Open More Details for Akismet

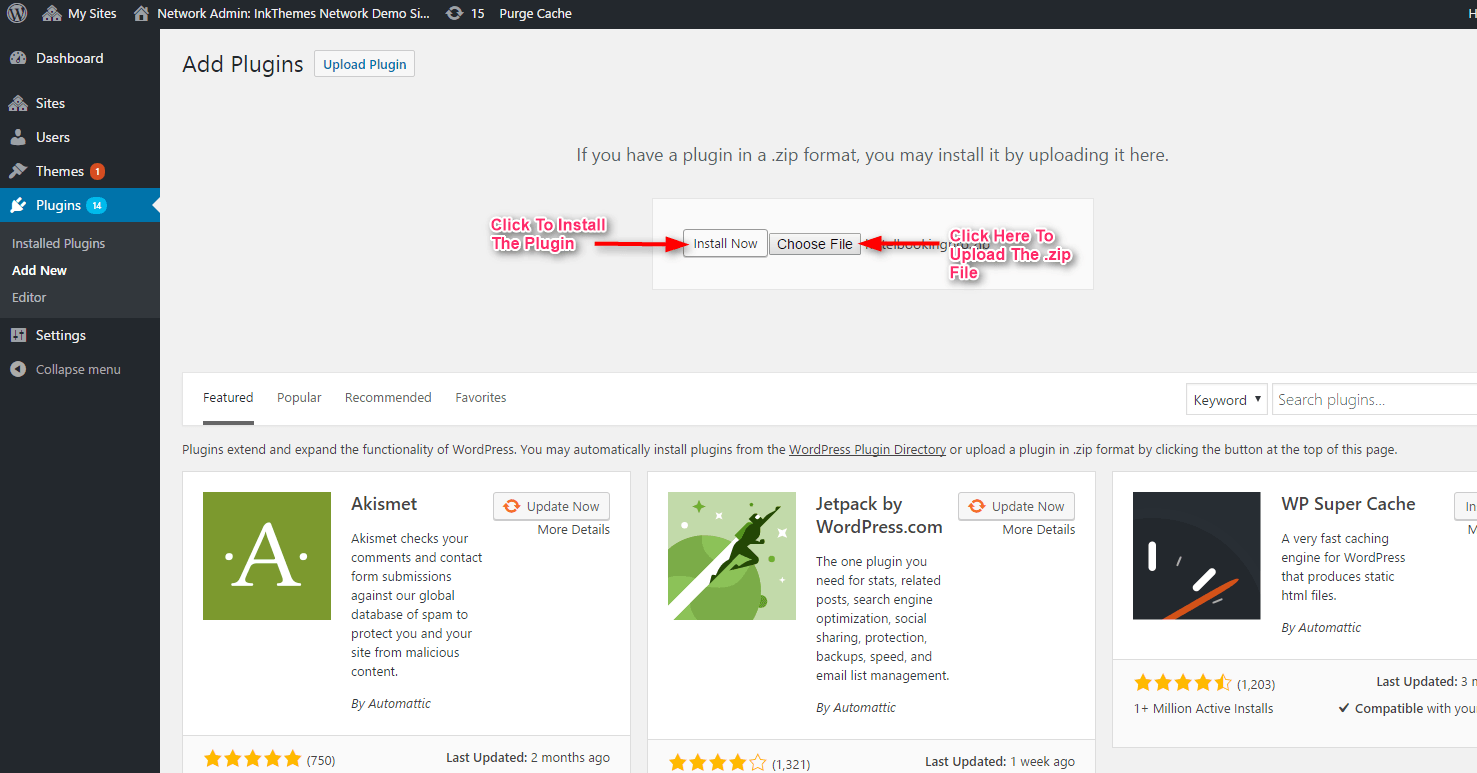coord(573,530)
